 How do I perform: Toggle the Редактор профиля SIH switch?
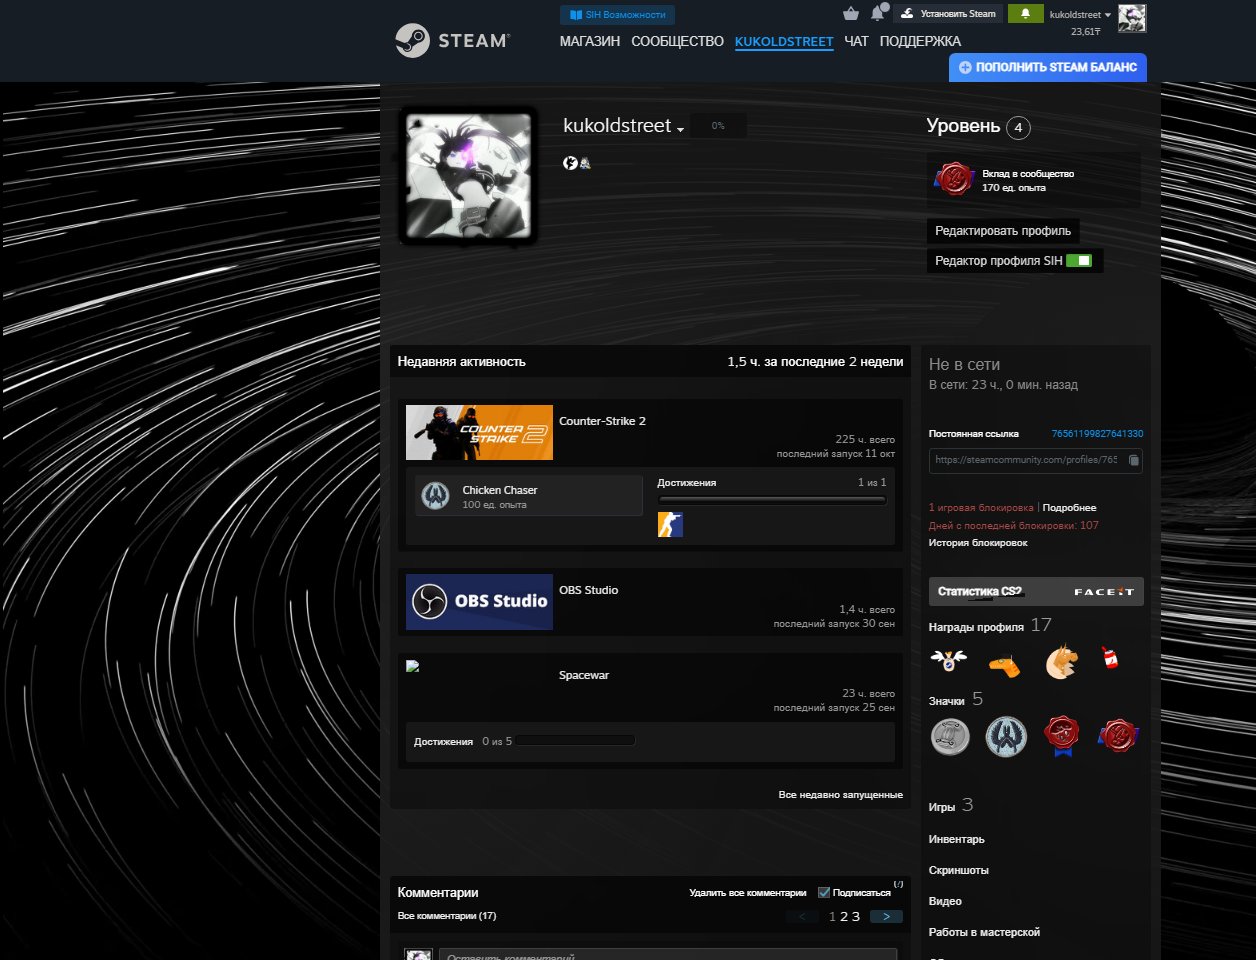point(1078,261)
